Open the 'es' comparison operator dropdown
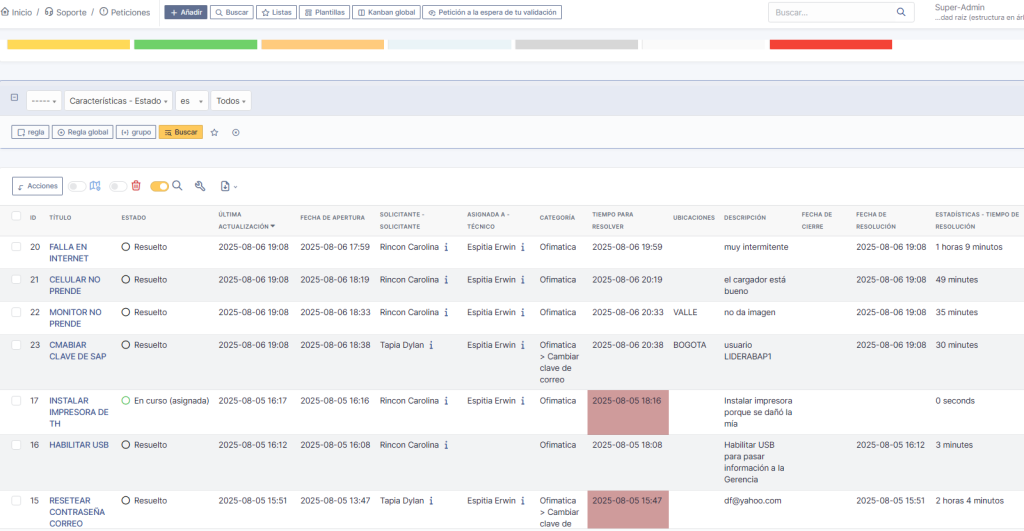Viewport: 1024px width, 531px height. [191, 101]
